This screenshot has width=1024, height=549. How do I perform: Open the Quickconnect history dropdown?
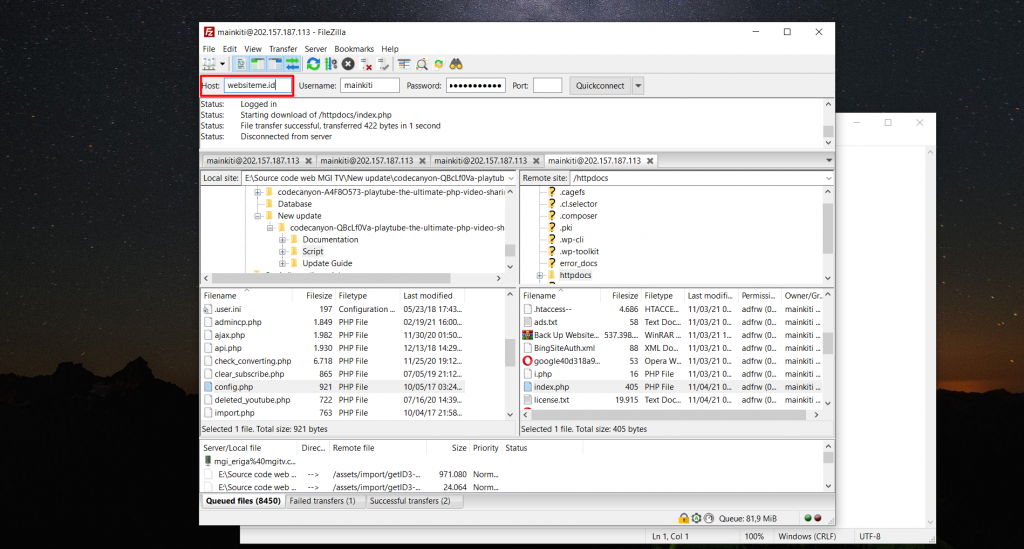coord(638,86)
